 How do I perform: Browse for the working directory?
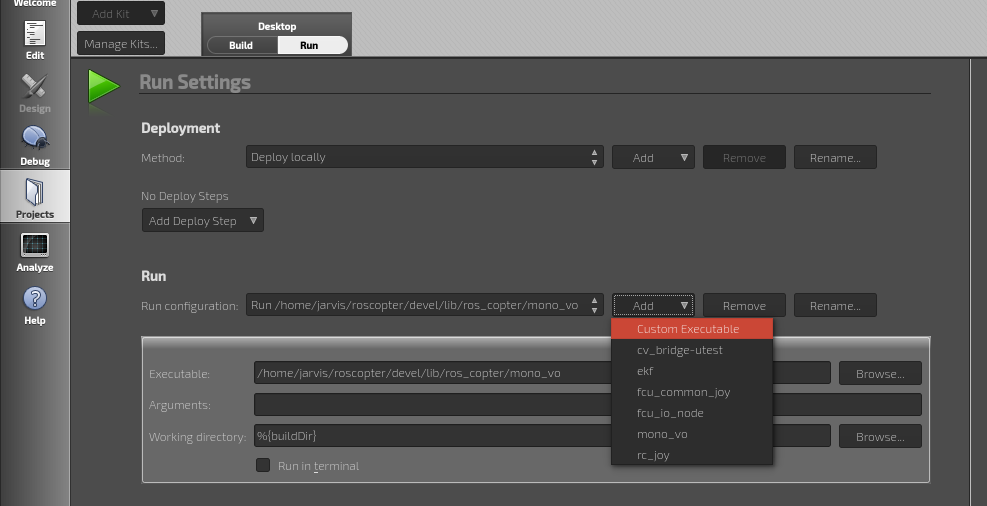click(880, 436)
